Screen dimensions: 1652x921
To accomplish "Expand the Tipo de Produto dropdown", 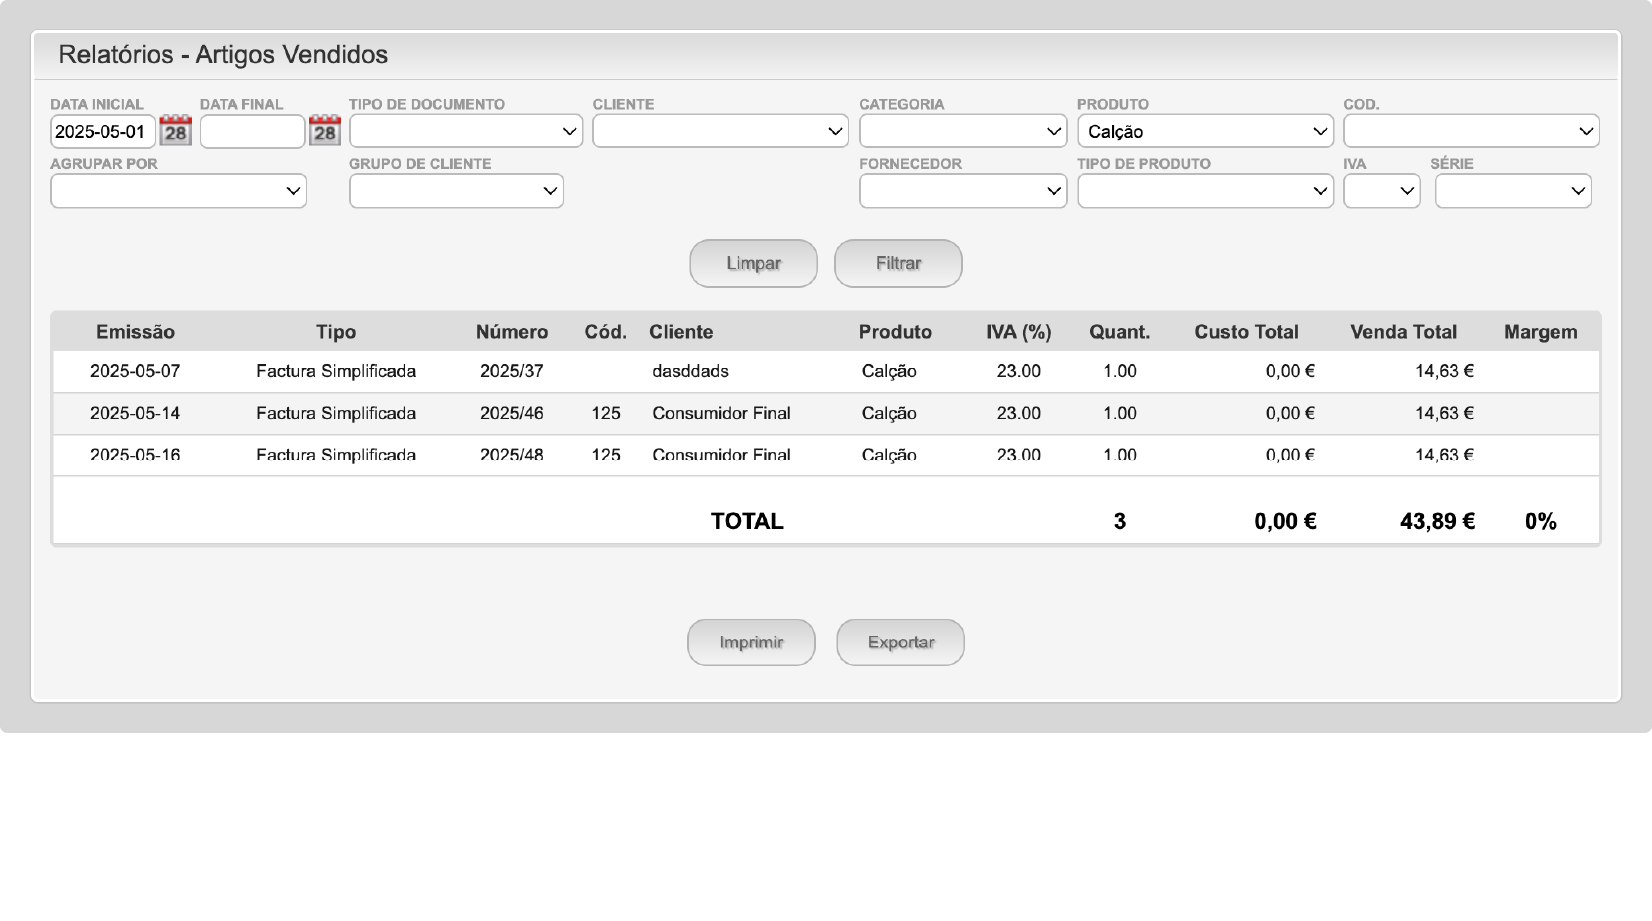I will click(1205, 191).
